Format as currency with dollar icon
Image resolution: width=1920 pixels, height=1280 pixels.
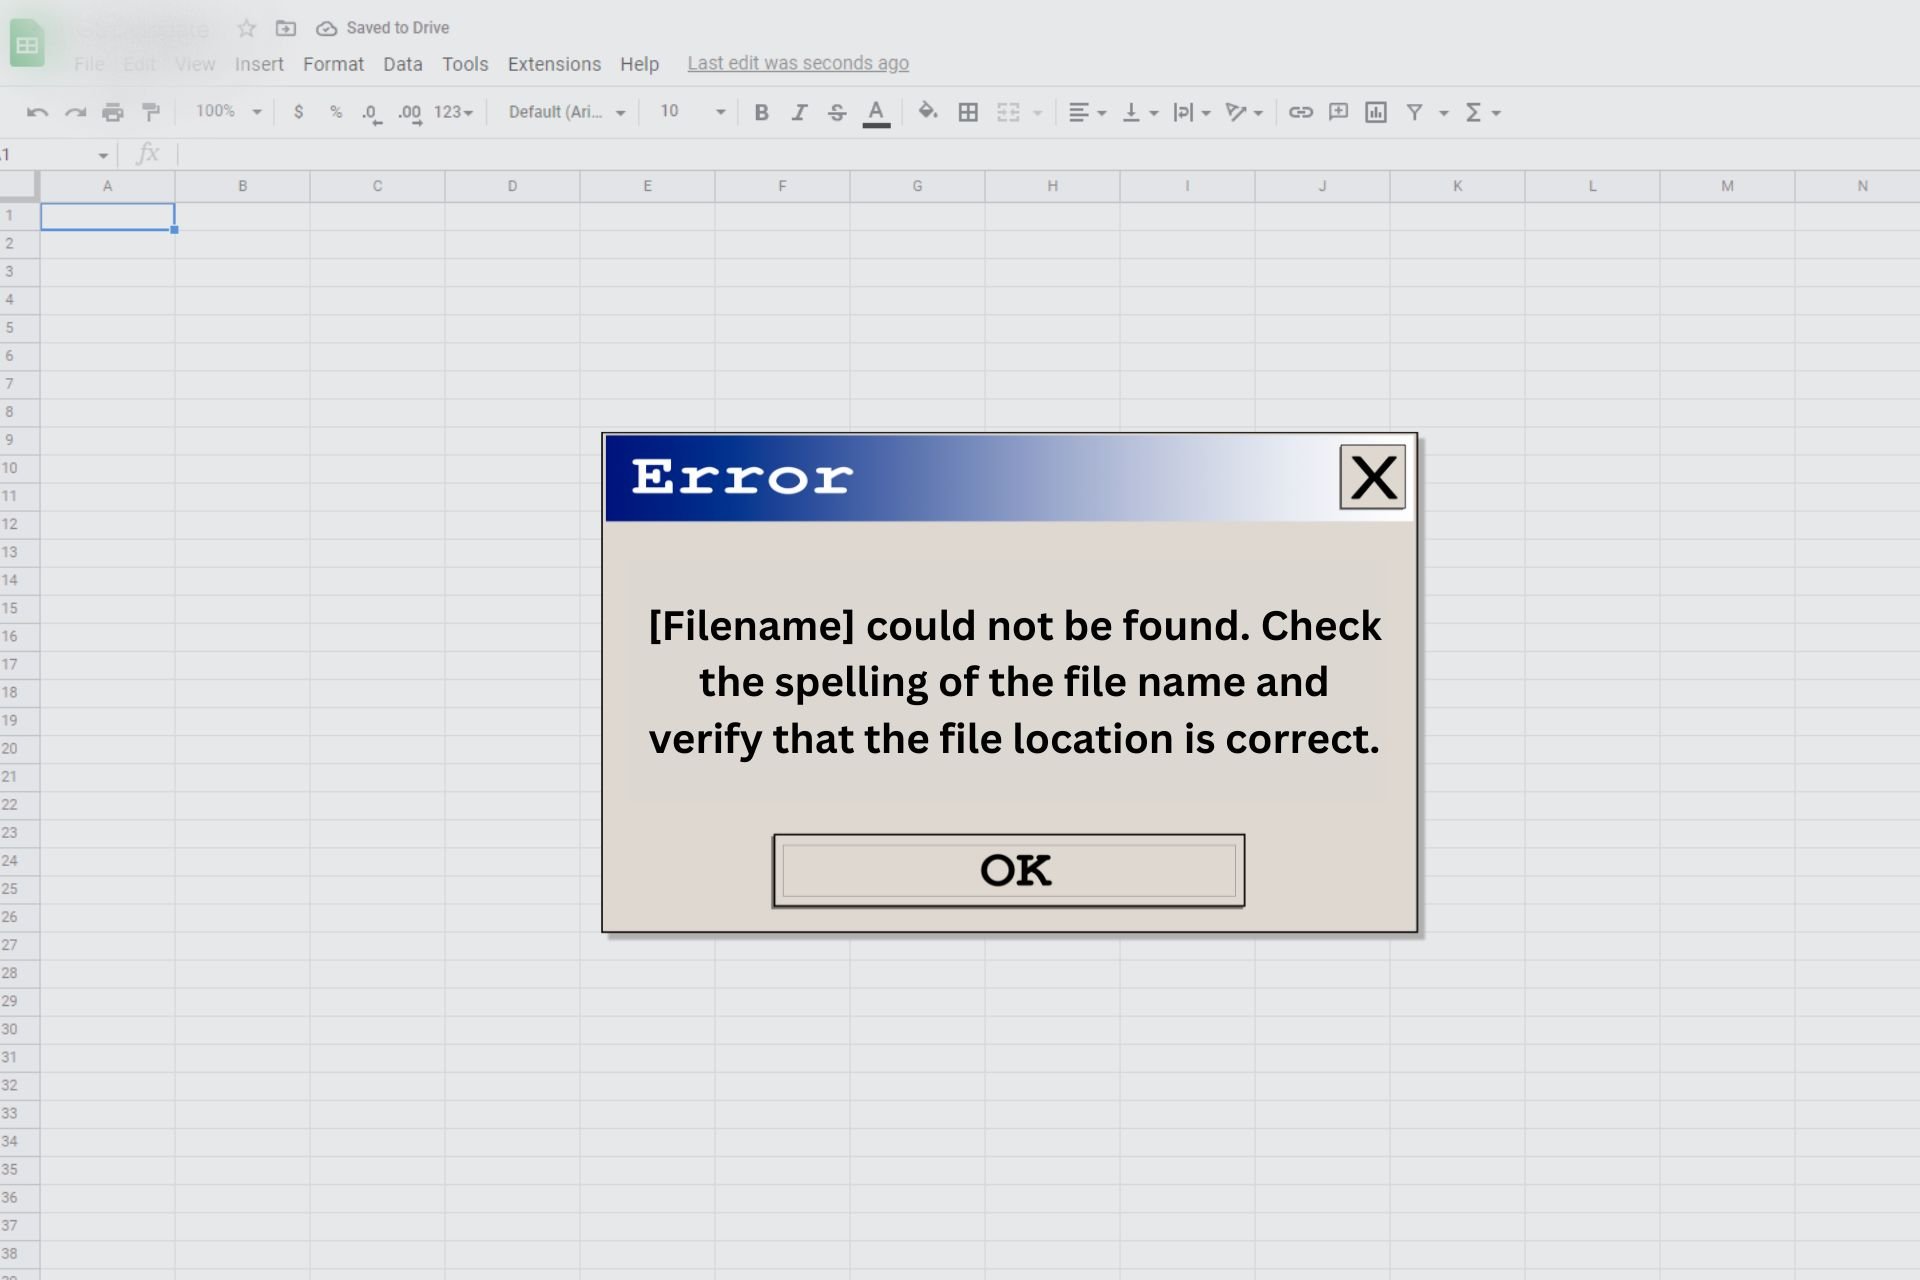coord(298,112)
